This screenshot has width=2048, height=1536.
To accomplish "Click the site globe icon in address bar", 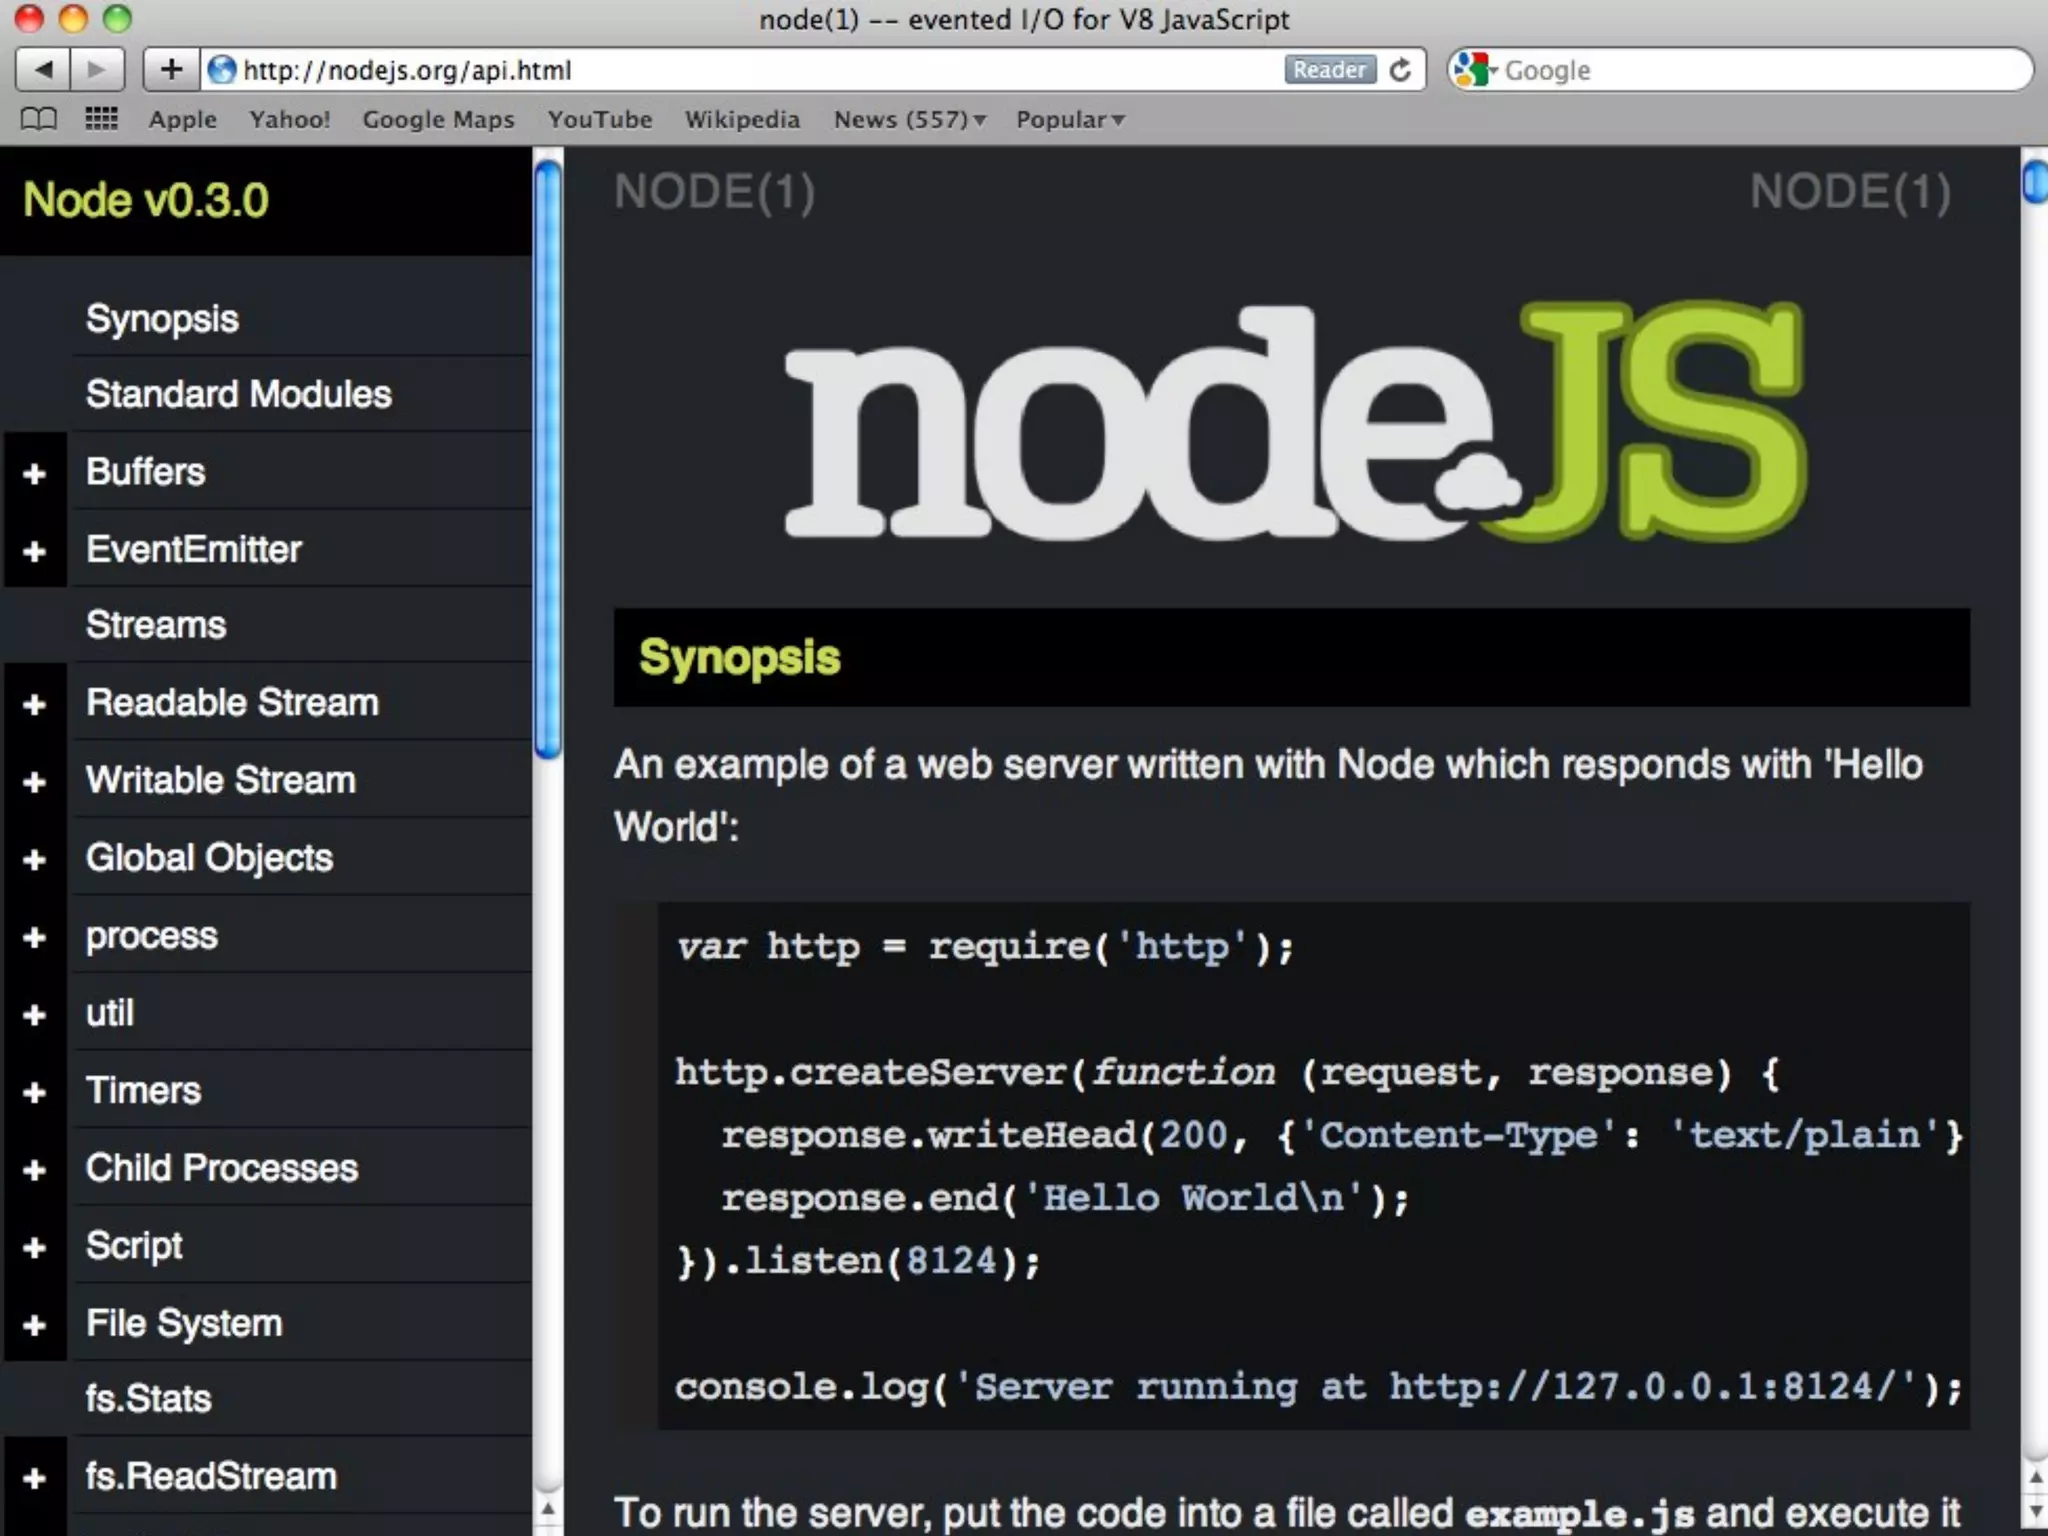I will [x=222, y=69].
